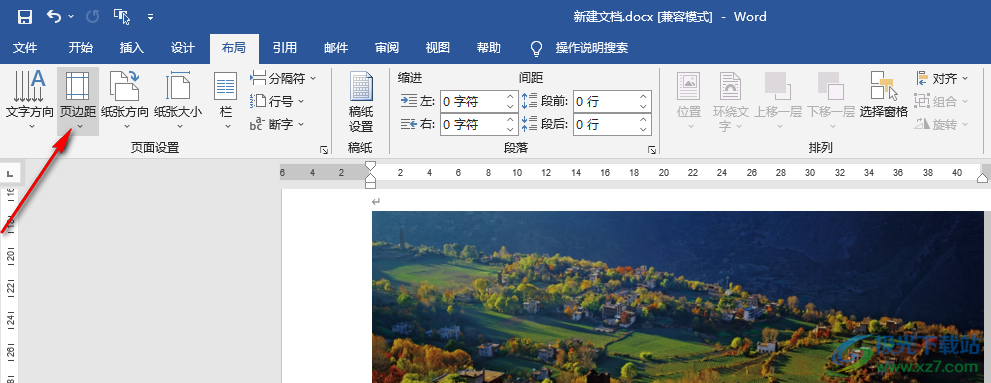The image size is (991, 383).
Task: Open Customize Quick Access Toolbar arrow
Action: pyautogui.click(x=150, y=17)
